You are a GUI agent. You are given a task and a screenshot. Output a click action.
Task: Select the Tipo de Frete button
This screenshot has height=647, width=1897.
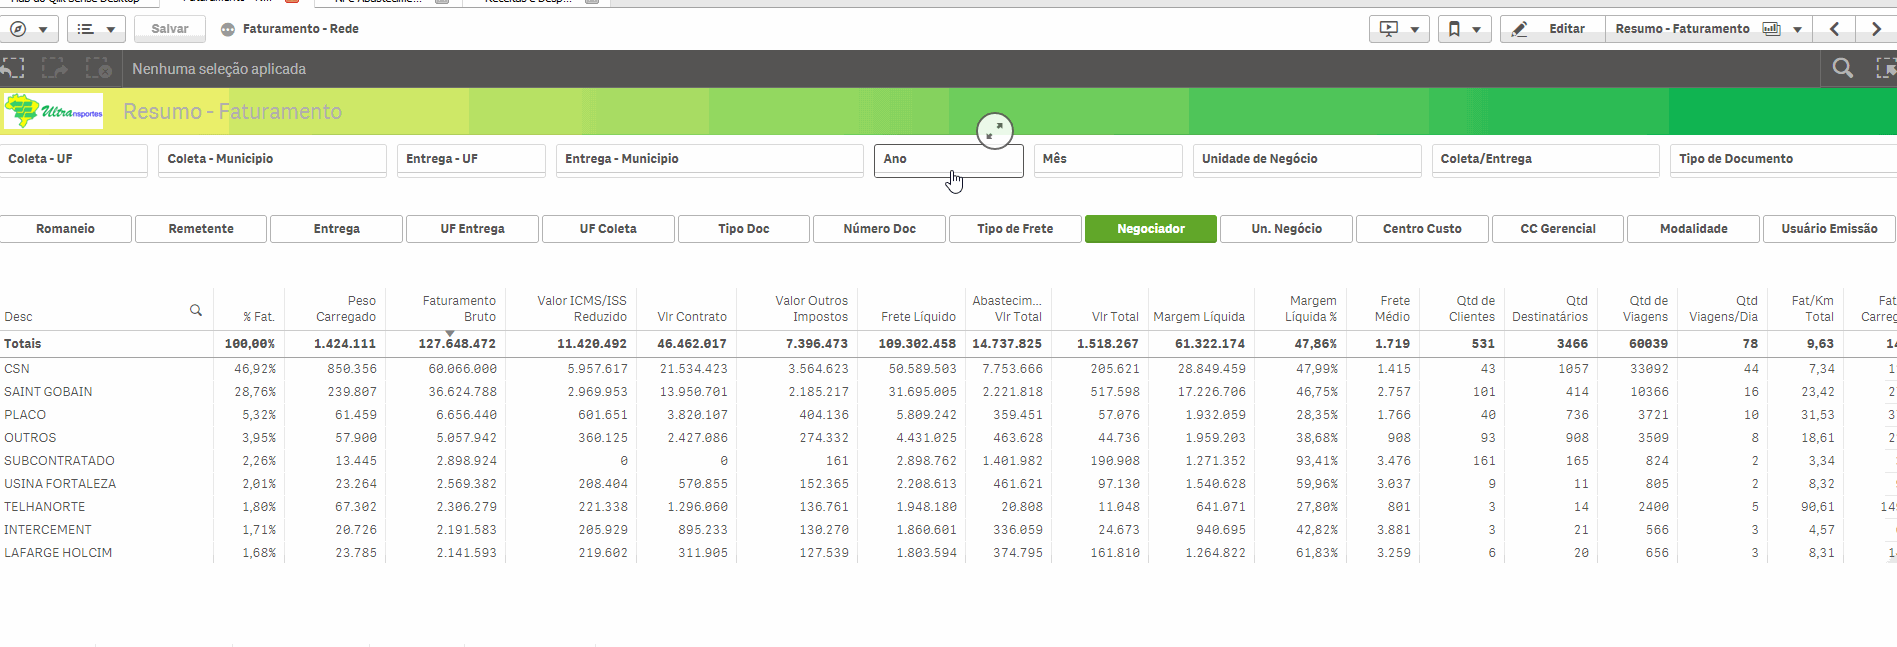pyautogui.click(x=1015, y=229)
